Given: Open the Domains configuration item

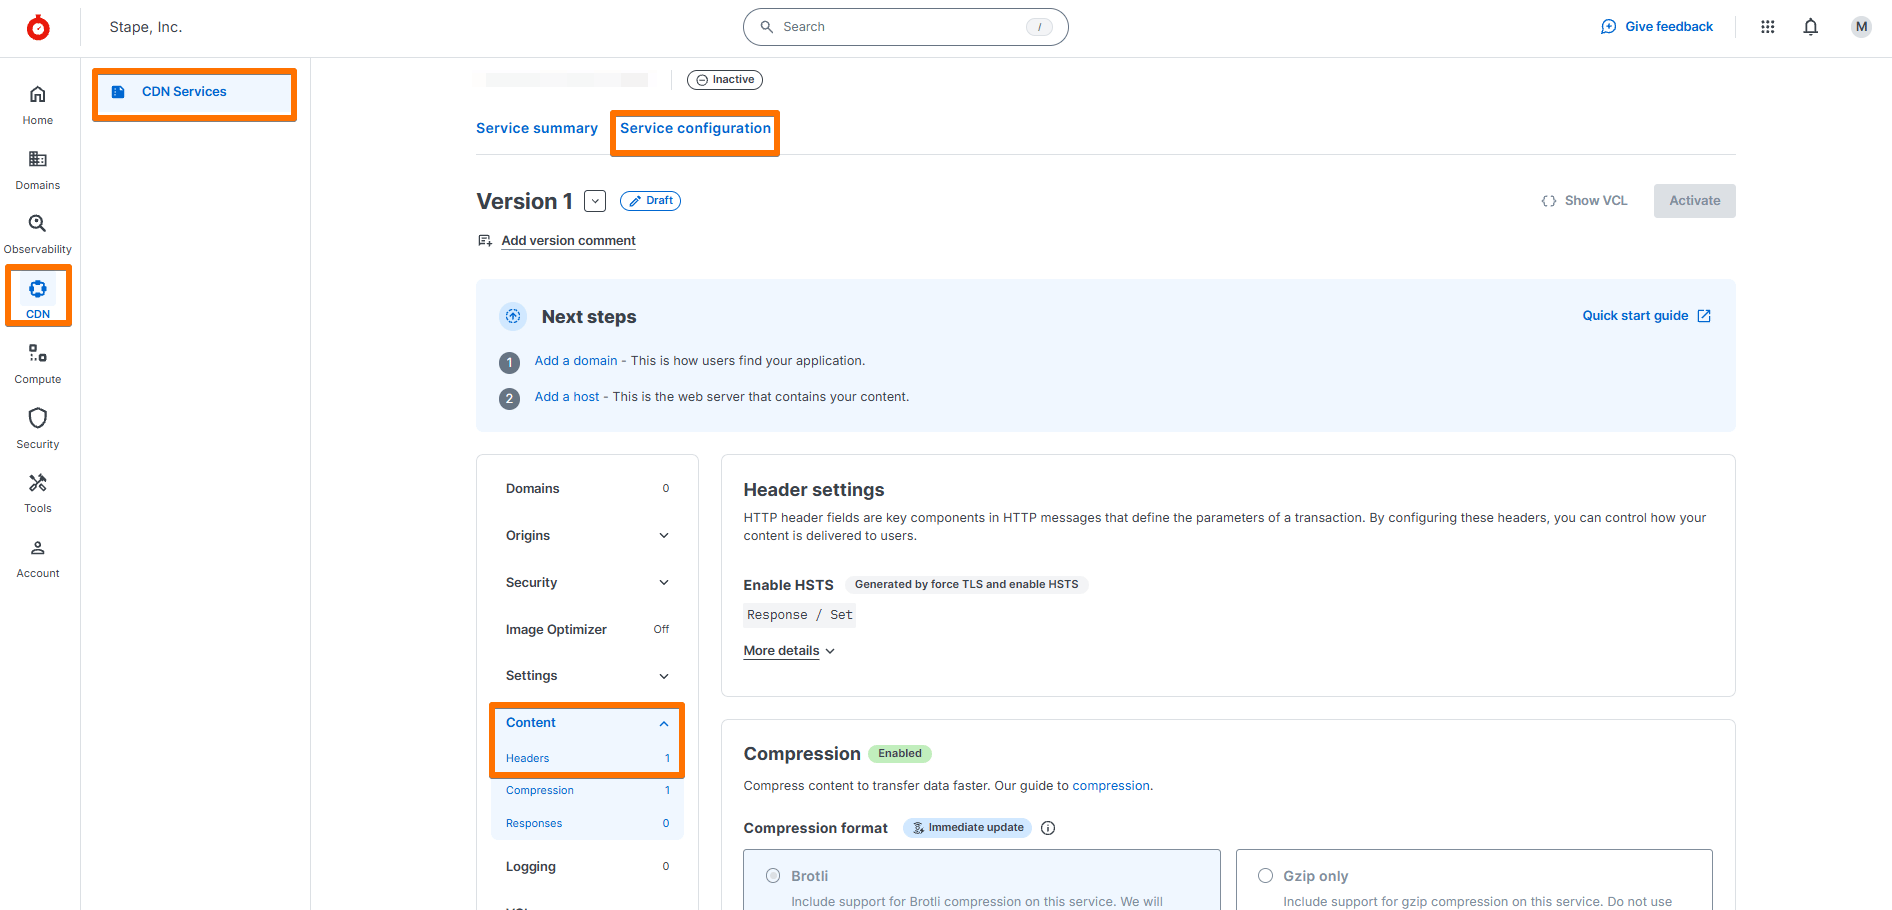Looking at the screenshot, I should [587, 489].
